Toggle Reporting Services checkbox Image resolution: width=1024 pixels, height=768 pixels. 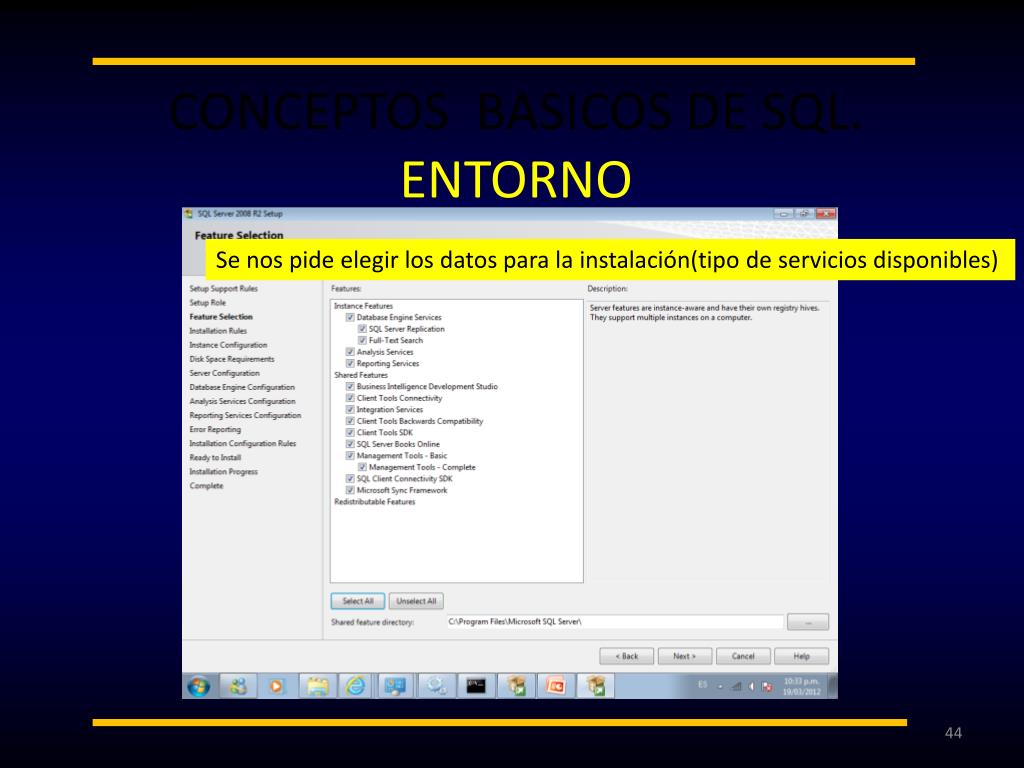(350, 364)
